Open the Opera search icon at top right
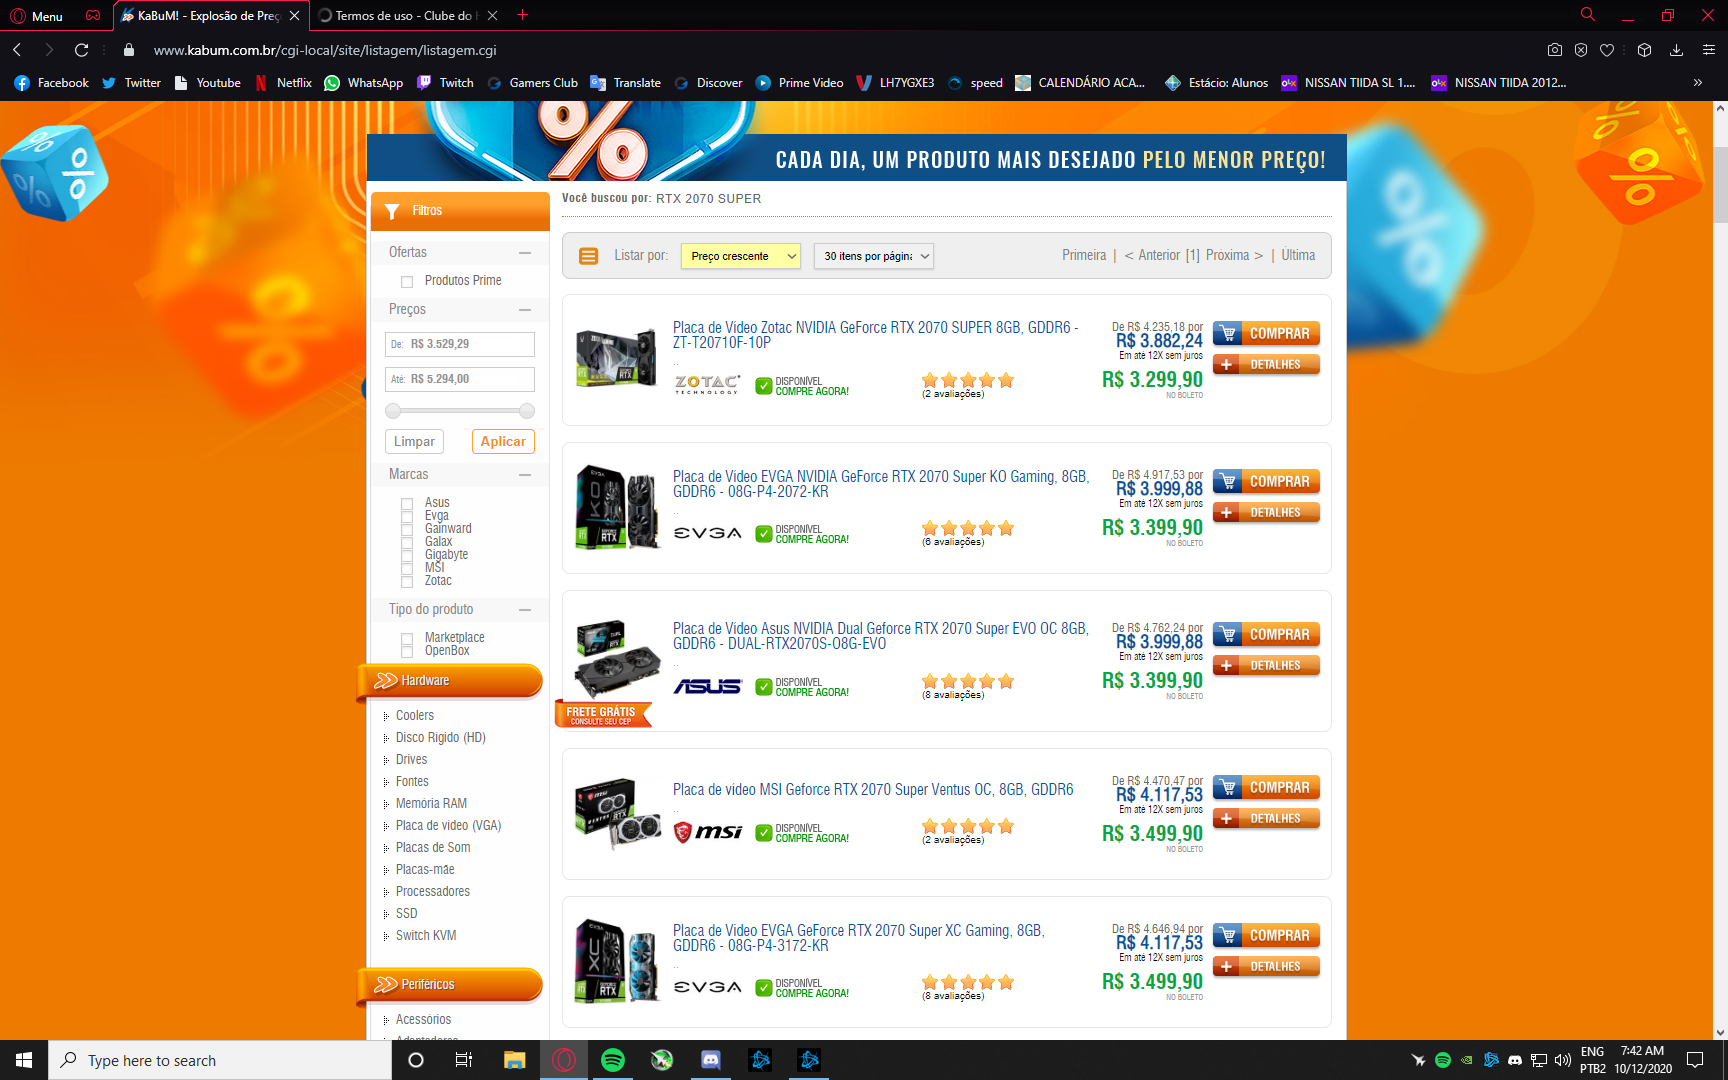 pos(1587,15)
